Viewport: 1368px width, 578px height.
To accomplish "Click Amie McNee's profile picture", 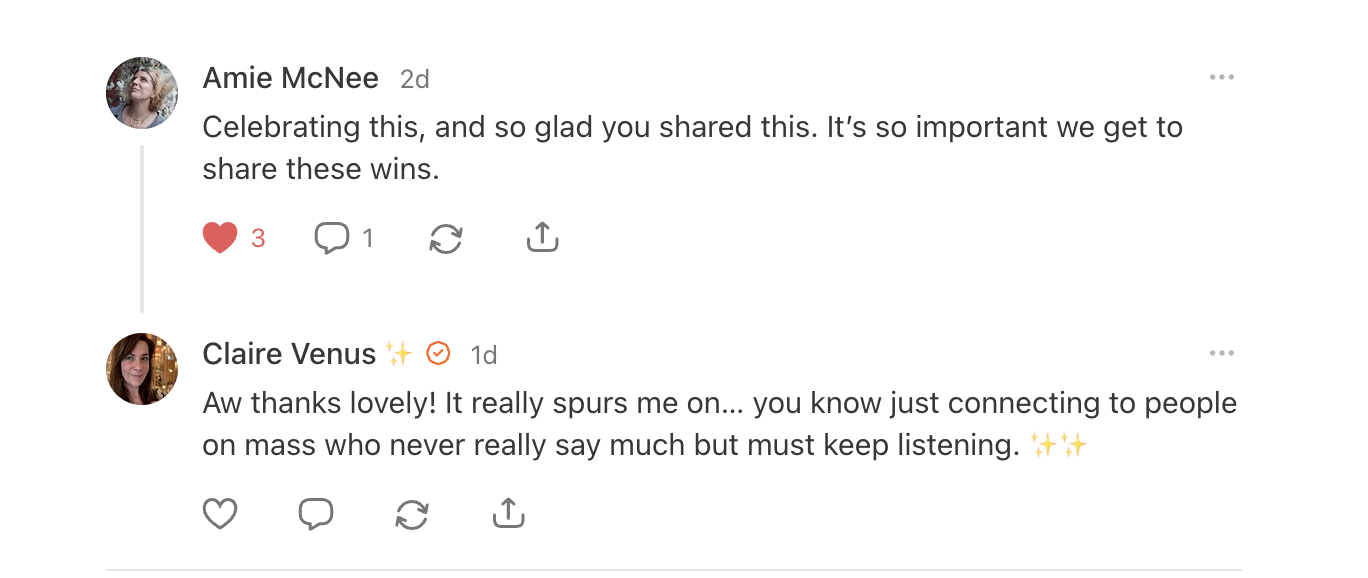I will (x=142, y=93).
